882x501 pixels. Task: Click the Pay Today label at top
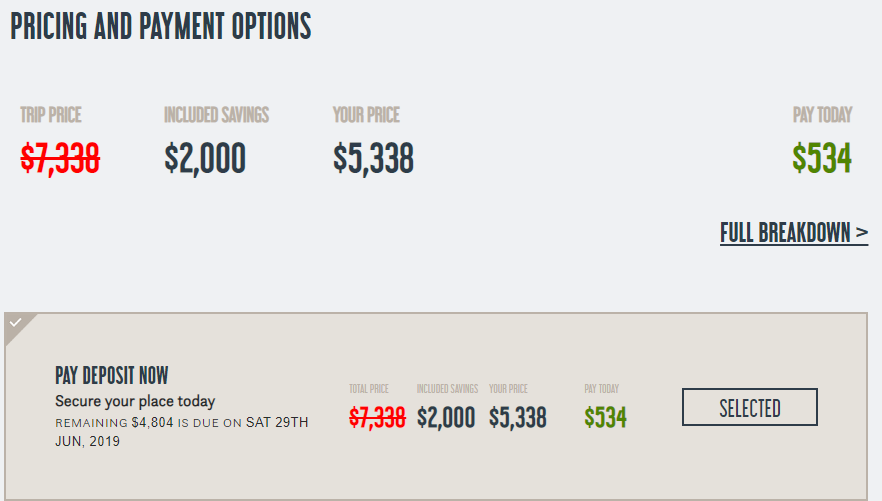[x=822, y=115]
